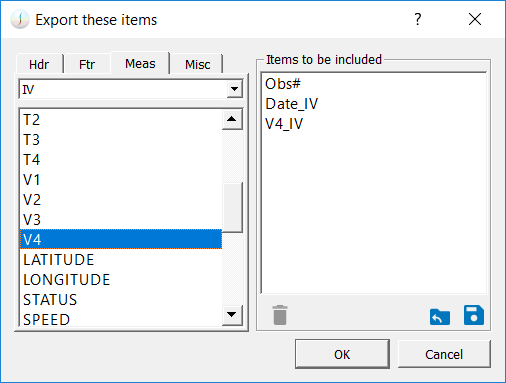Click the list scroll down arrow
The width and height of the screenshot is (506, 383).
click(x=232, y=314)
